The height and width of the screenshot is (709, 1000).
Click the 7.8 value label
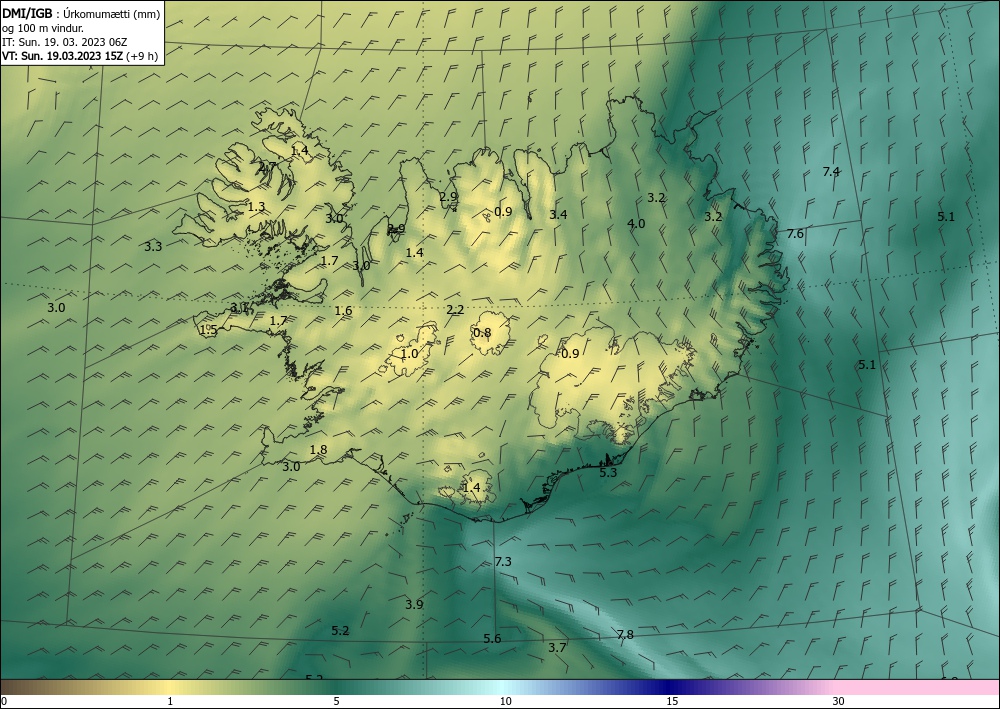point(625,634)
